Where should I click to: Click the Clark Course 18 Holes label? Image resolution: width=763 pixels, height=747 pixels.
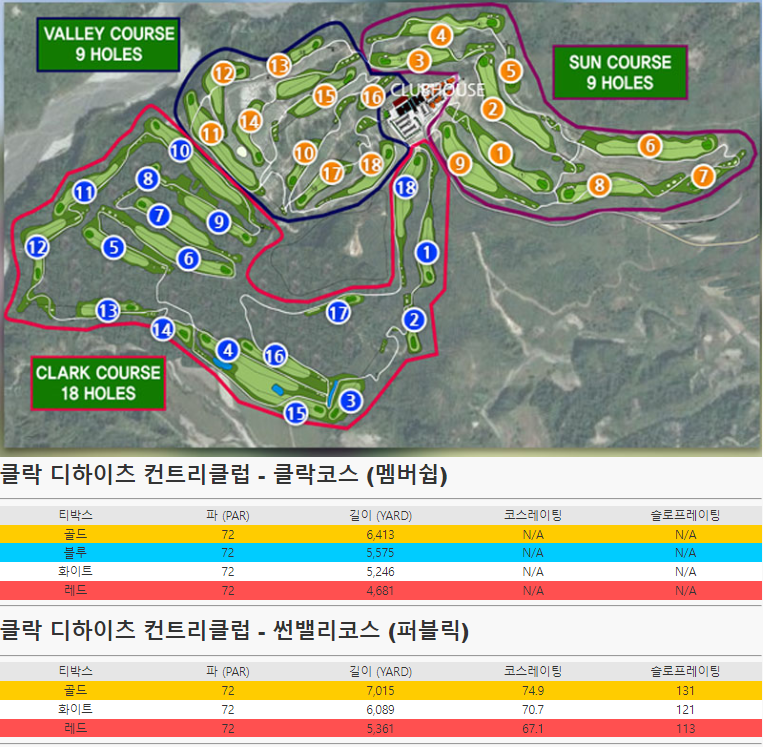click(x=98, y=383)
